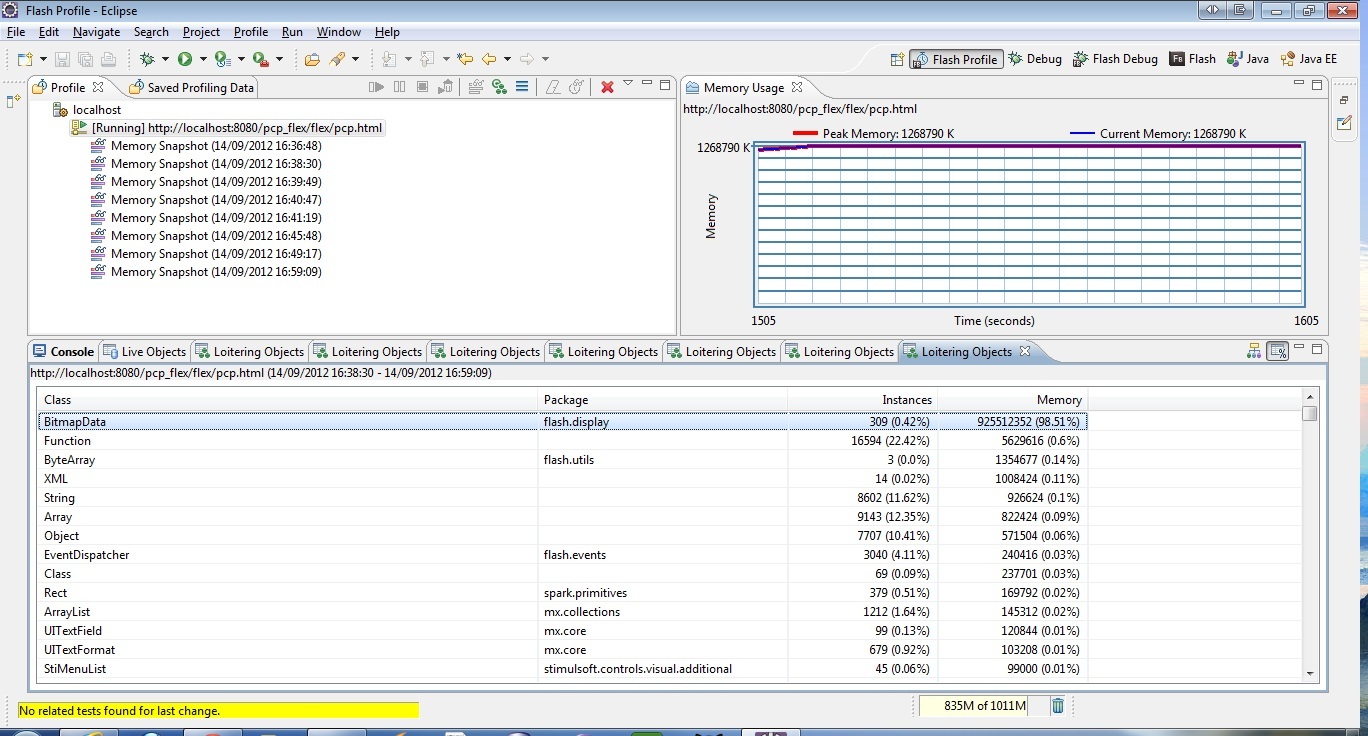Click the Print toolbar icon

108,59
